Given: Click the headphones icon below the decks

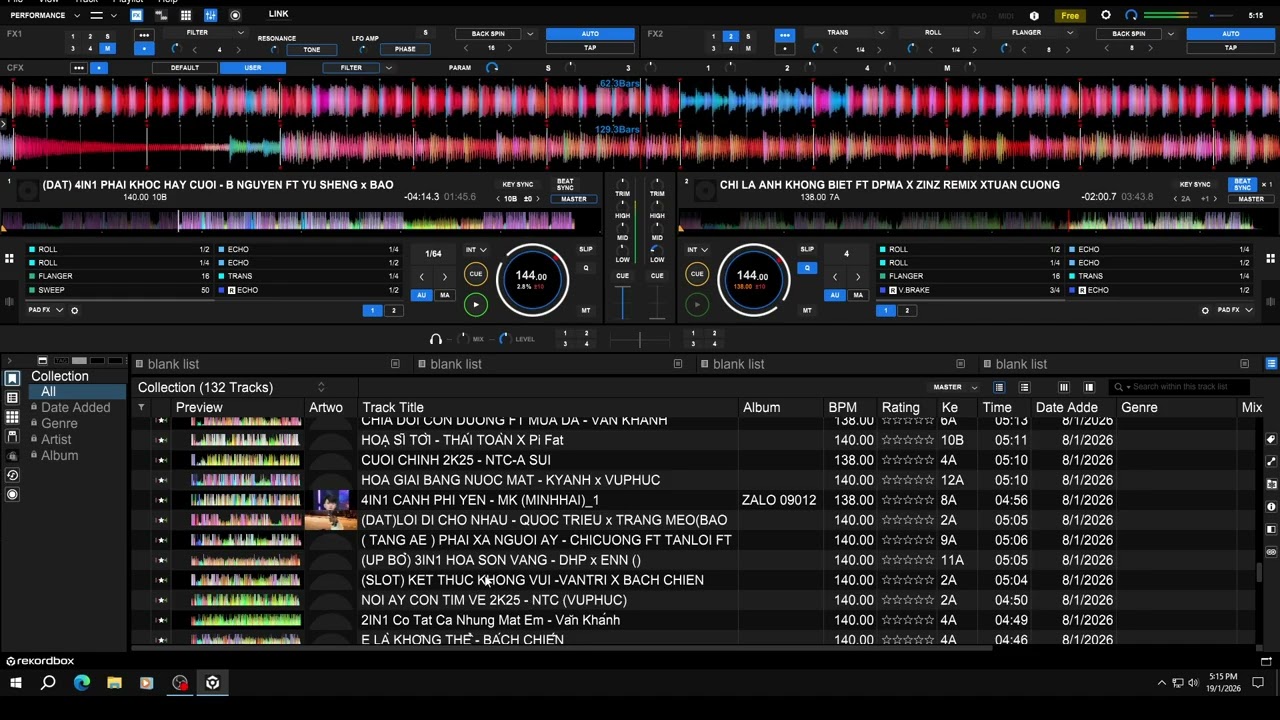Looking at the screenshot, I should (435, 339).
